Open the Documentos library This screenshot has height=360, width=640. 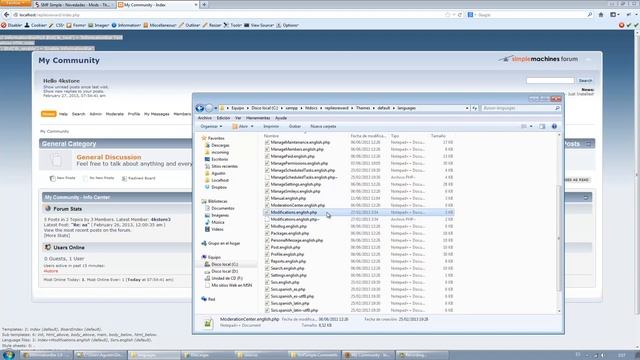coord(222,208)
